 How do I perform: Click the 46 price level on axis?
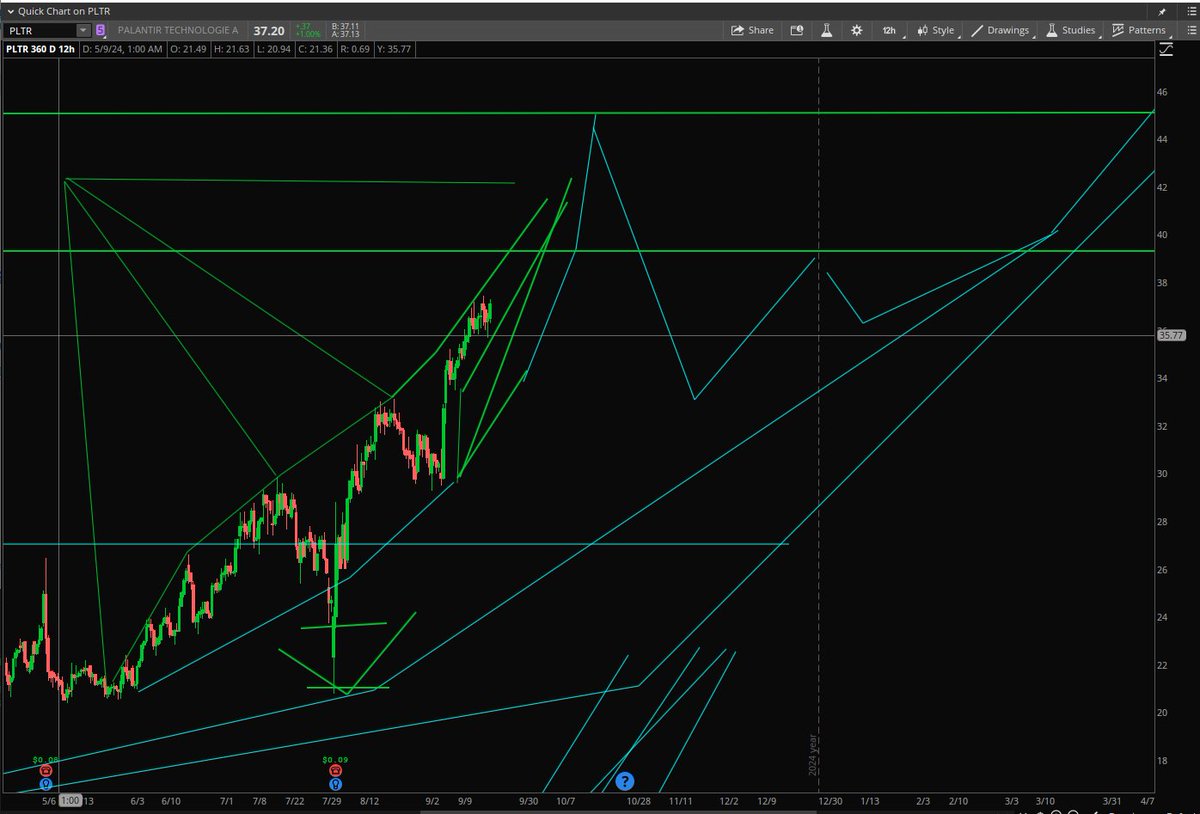click(x=1162, y=91)
